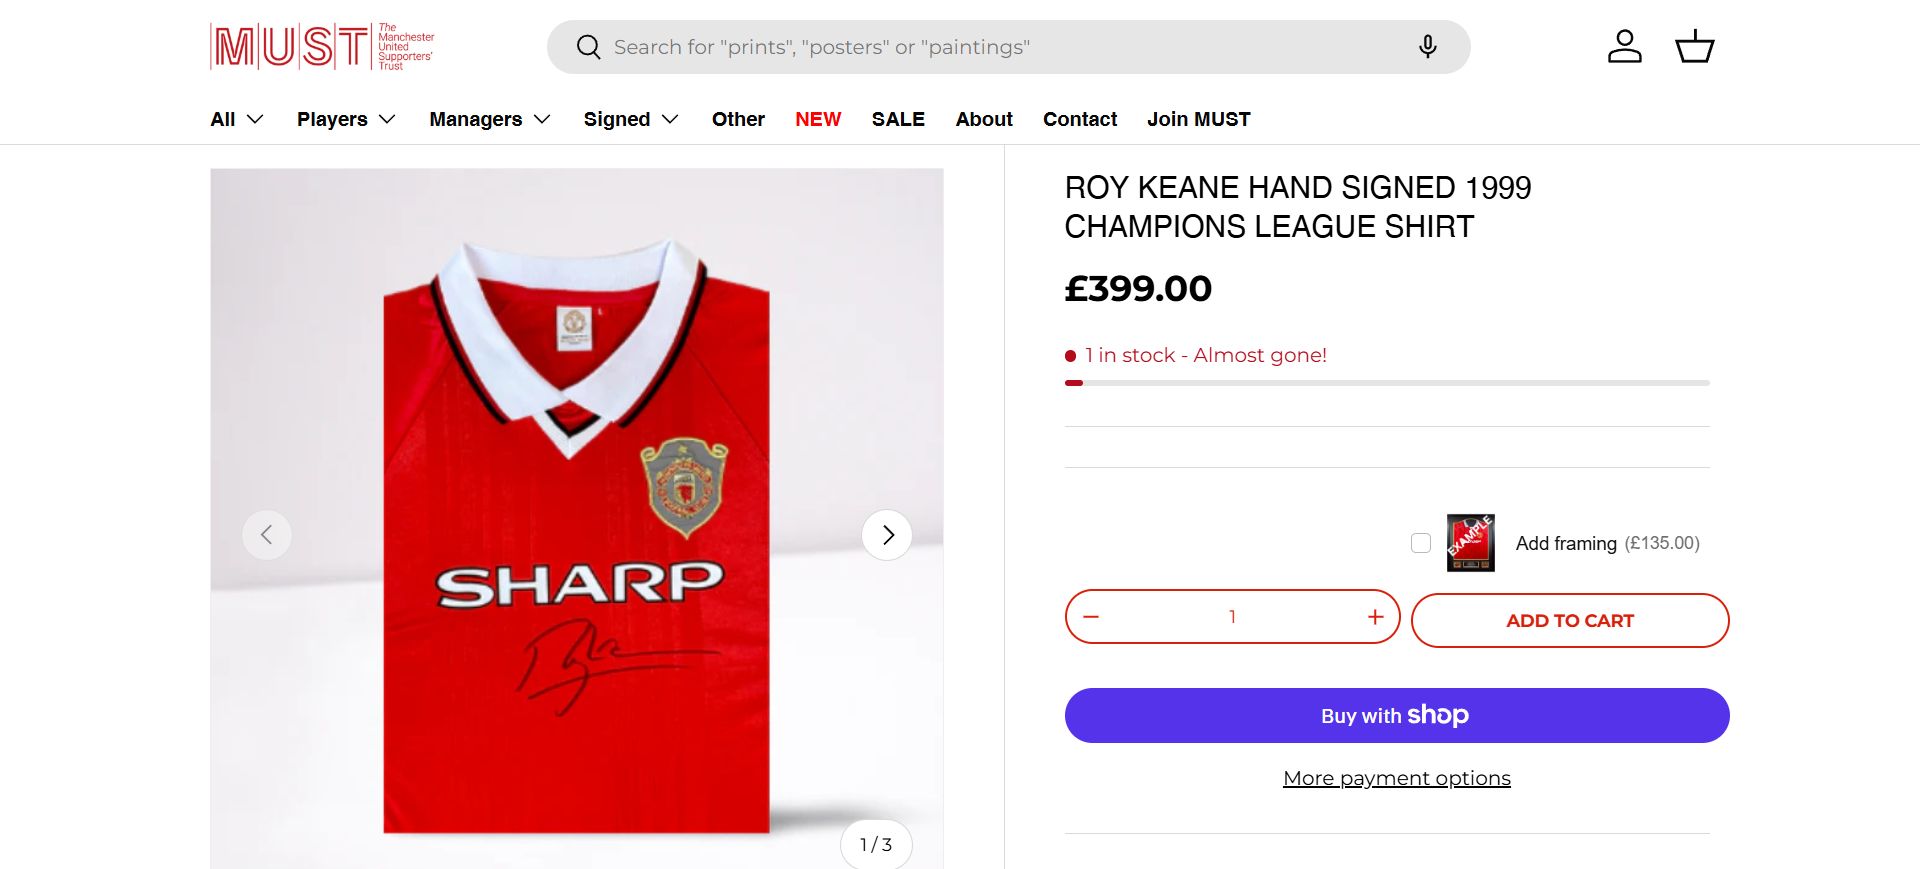Click ADD TO CART button
1920x869 pixels.
[x=1569, y=620]
